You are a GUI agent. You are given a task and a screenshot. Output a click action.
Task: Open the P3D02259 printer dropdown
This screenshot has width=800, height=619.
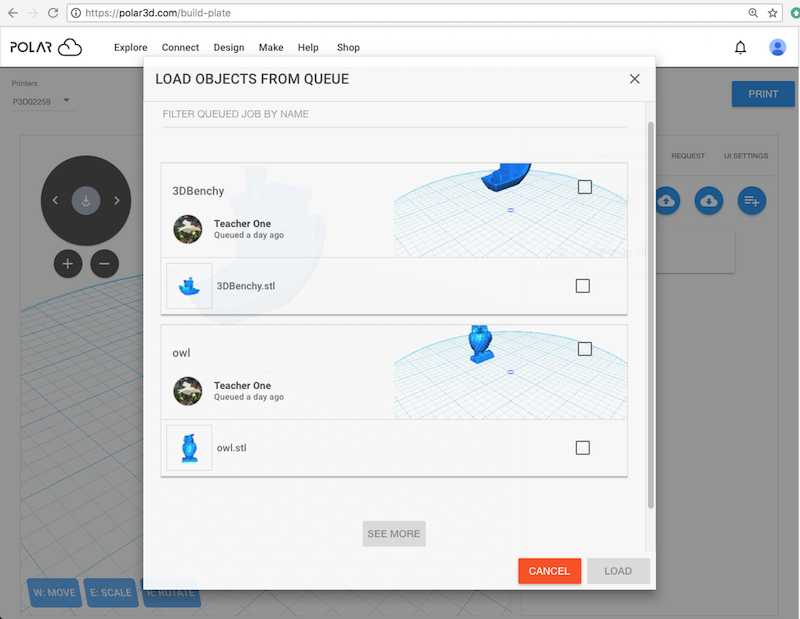(43, 101)
